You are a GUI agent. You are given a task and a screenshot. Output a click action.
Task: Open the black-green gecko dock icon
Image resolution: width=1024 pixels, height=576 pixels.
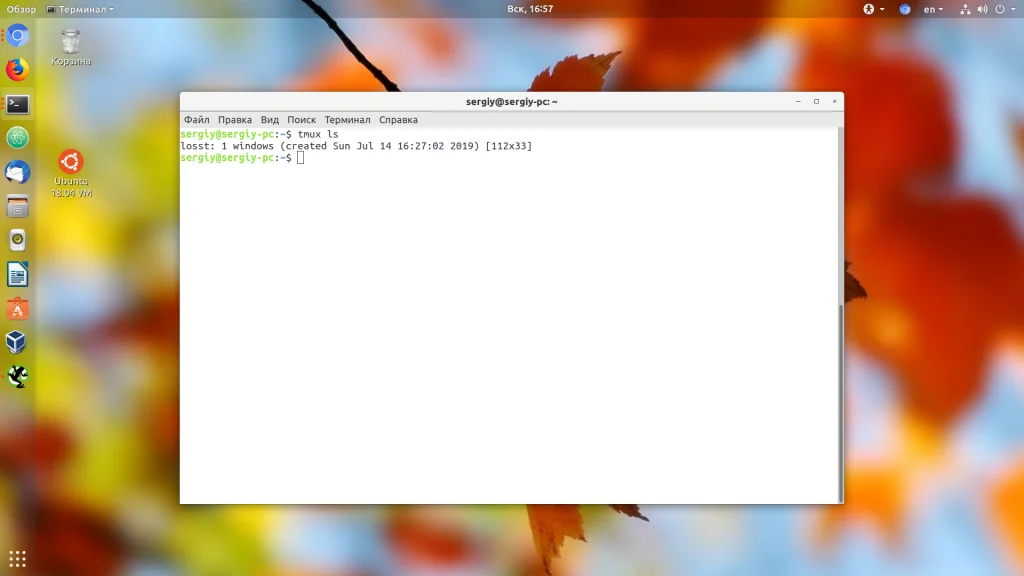coord(18,377)
